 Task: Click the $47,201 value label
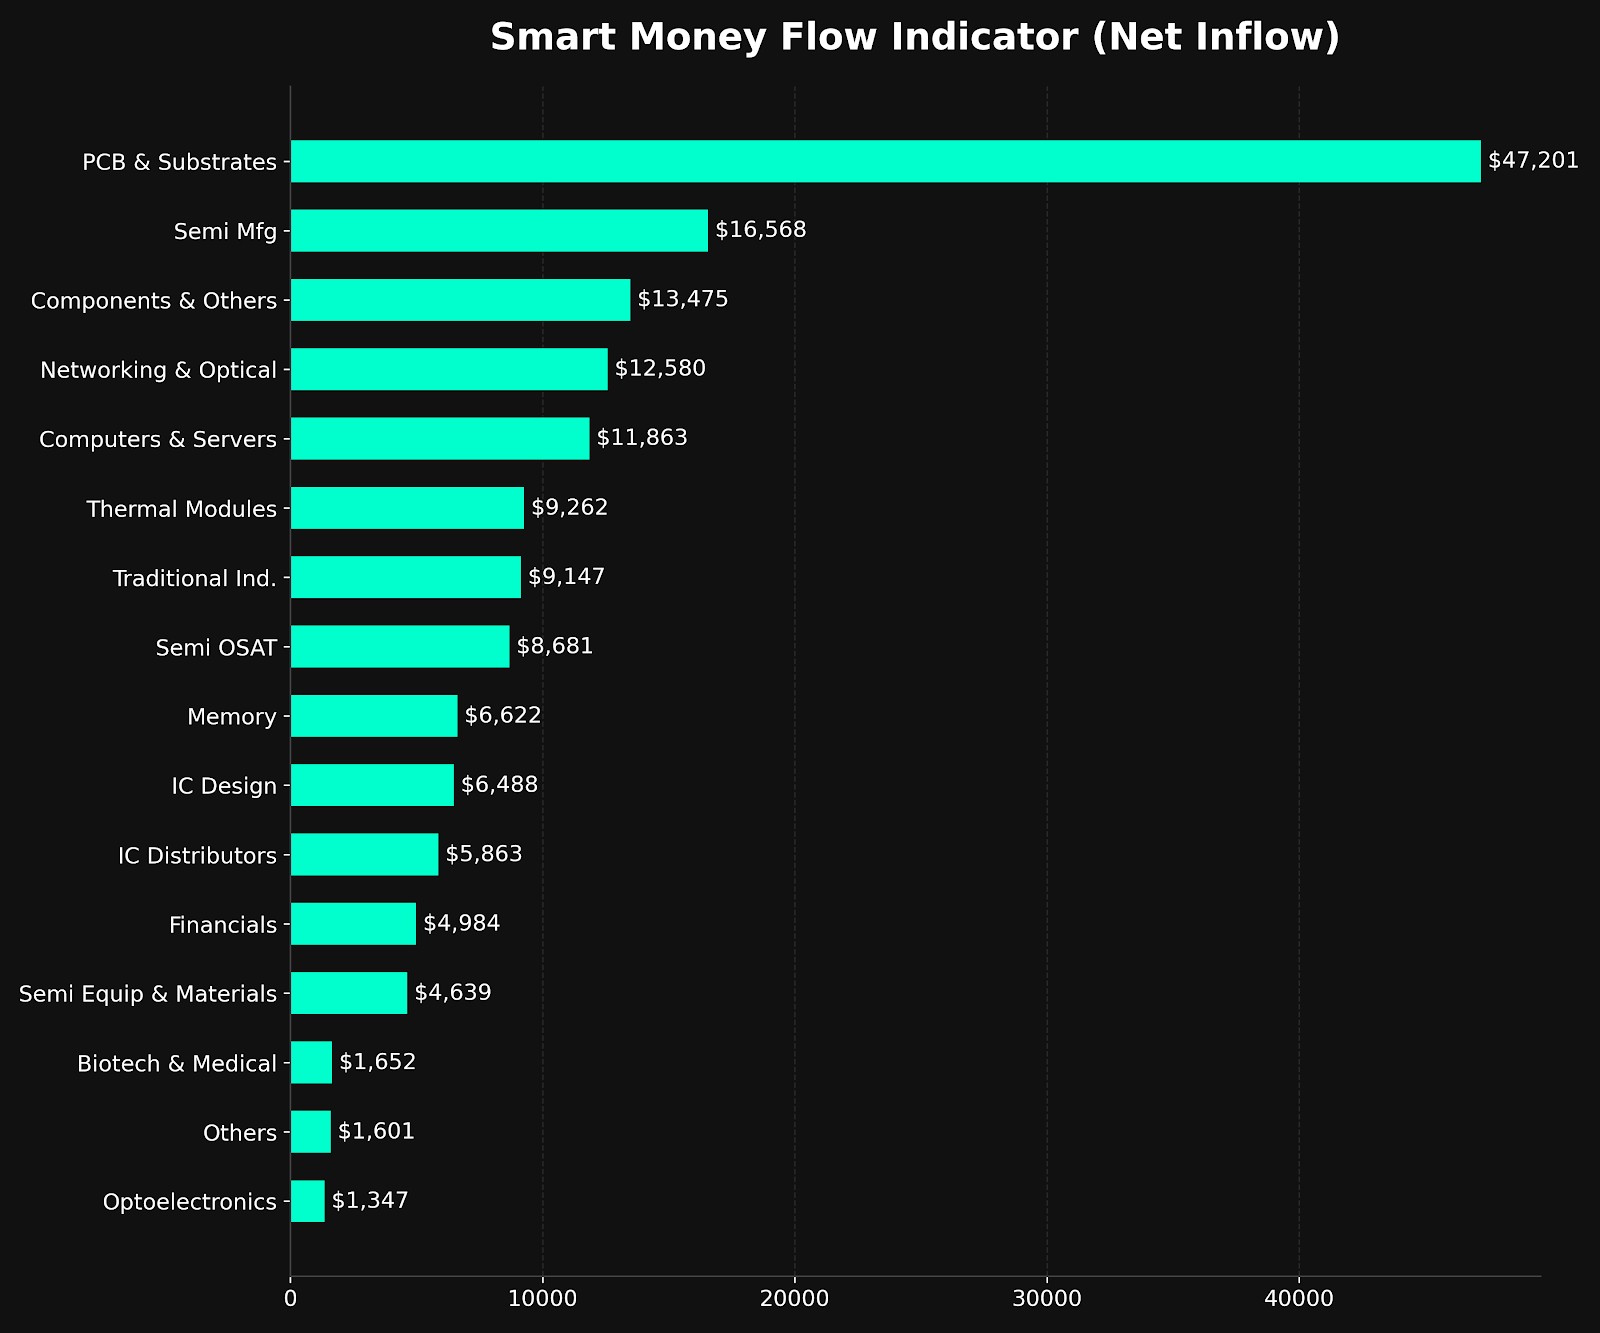click(x=1533, y=161)
